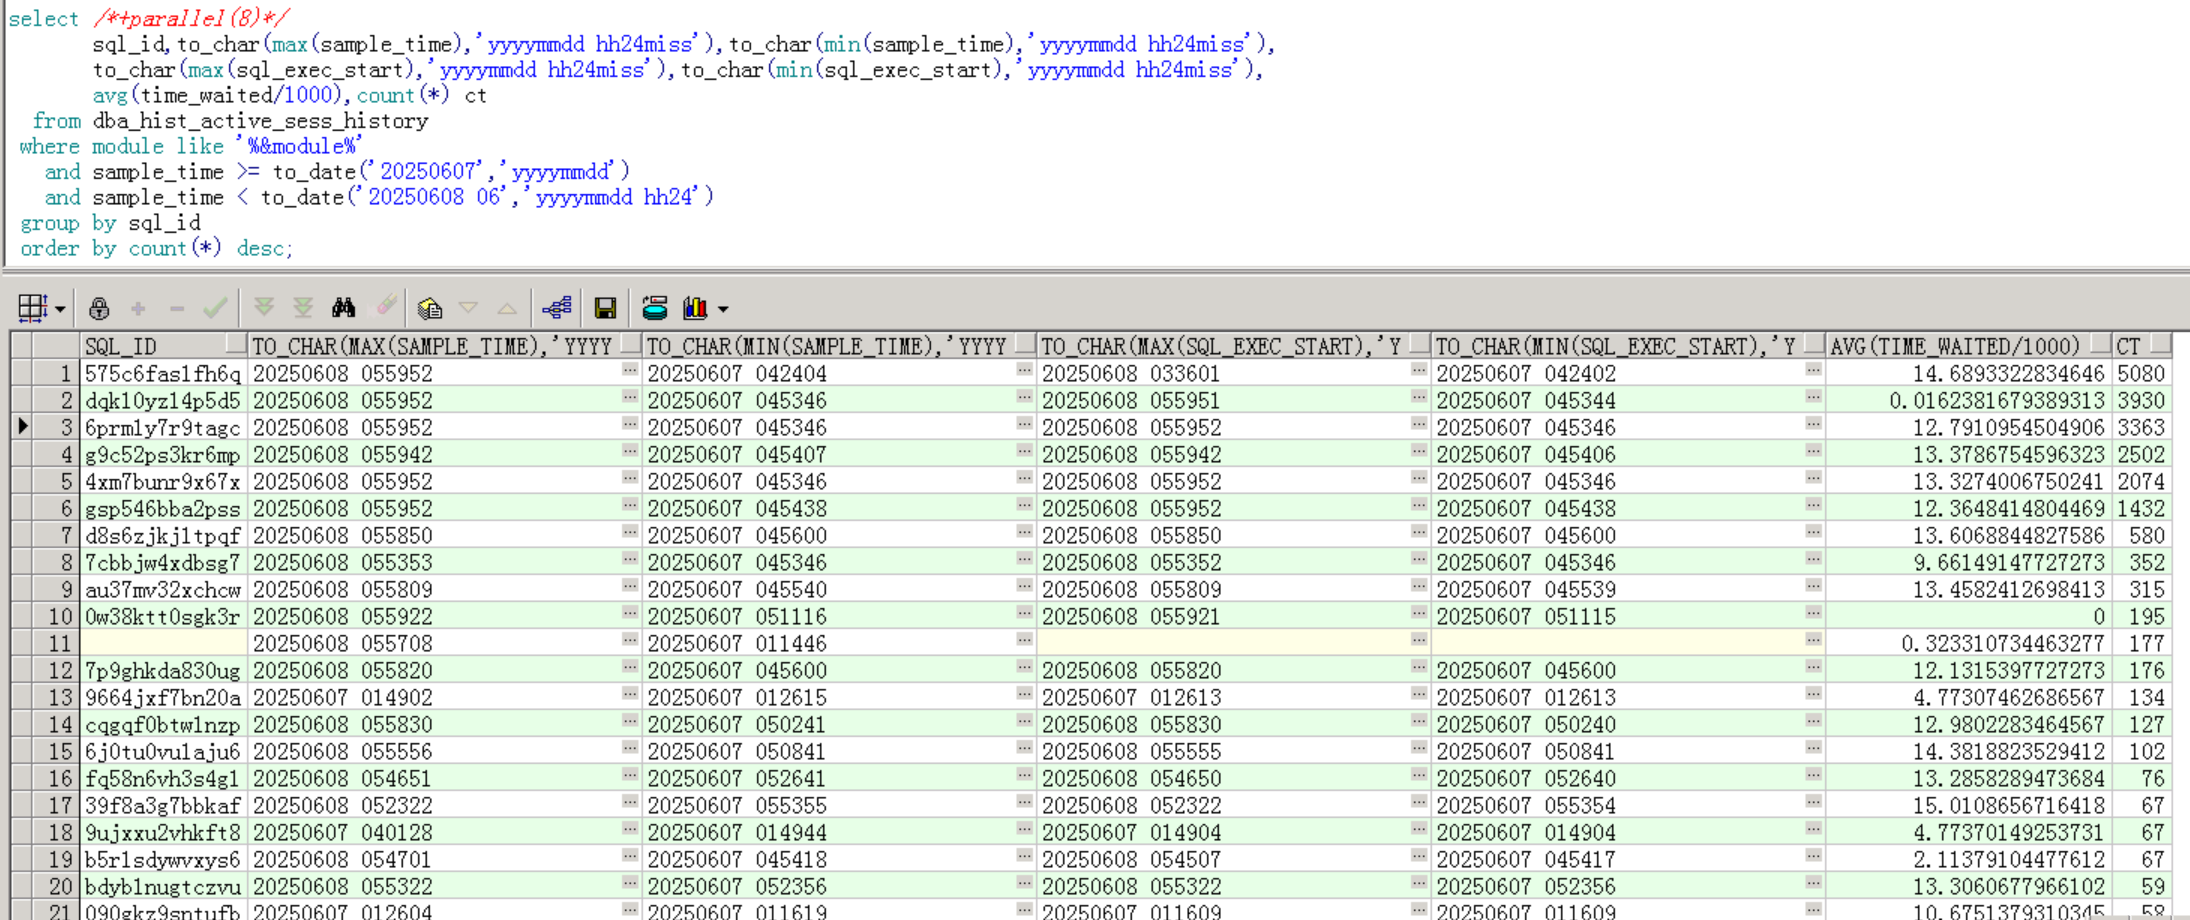The height and width of the screenshot is (920, 2190).
Task: Expand the chart options dropdown arrow
Action: [723, 309]
